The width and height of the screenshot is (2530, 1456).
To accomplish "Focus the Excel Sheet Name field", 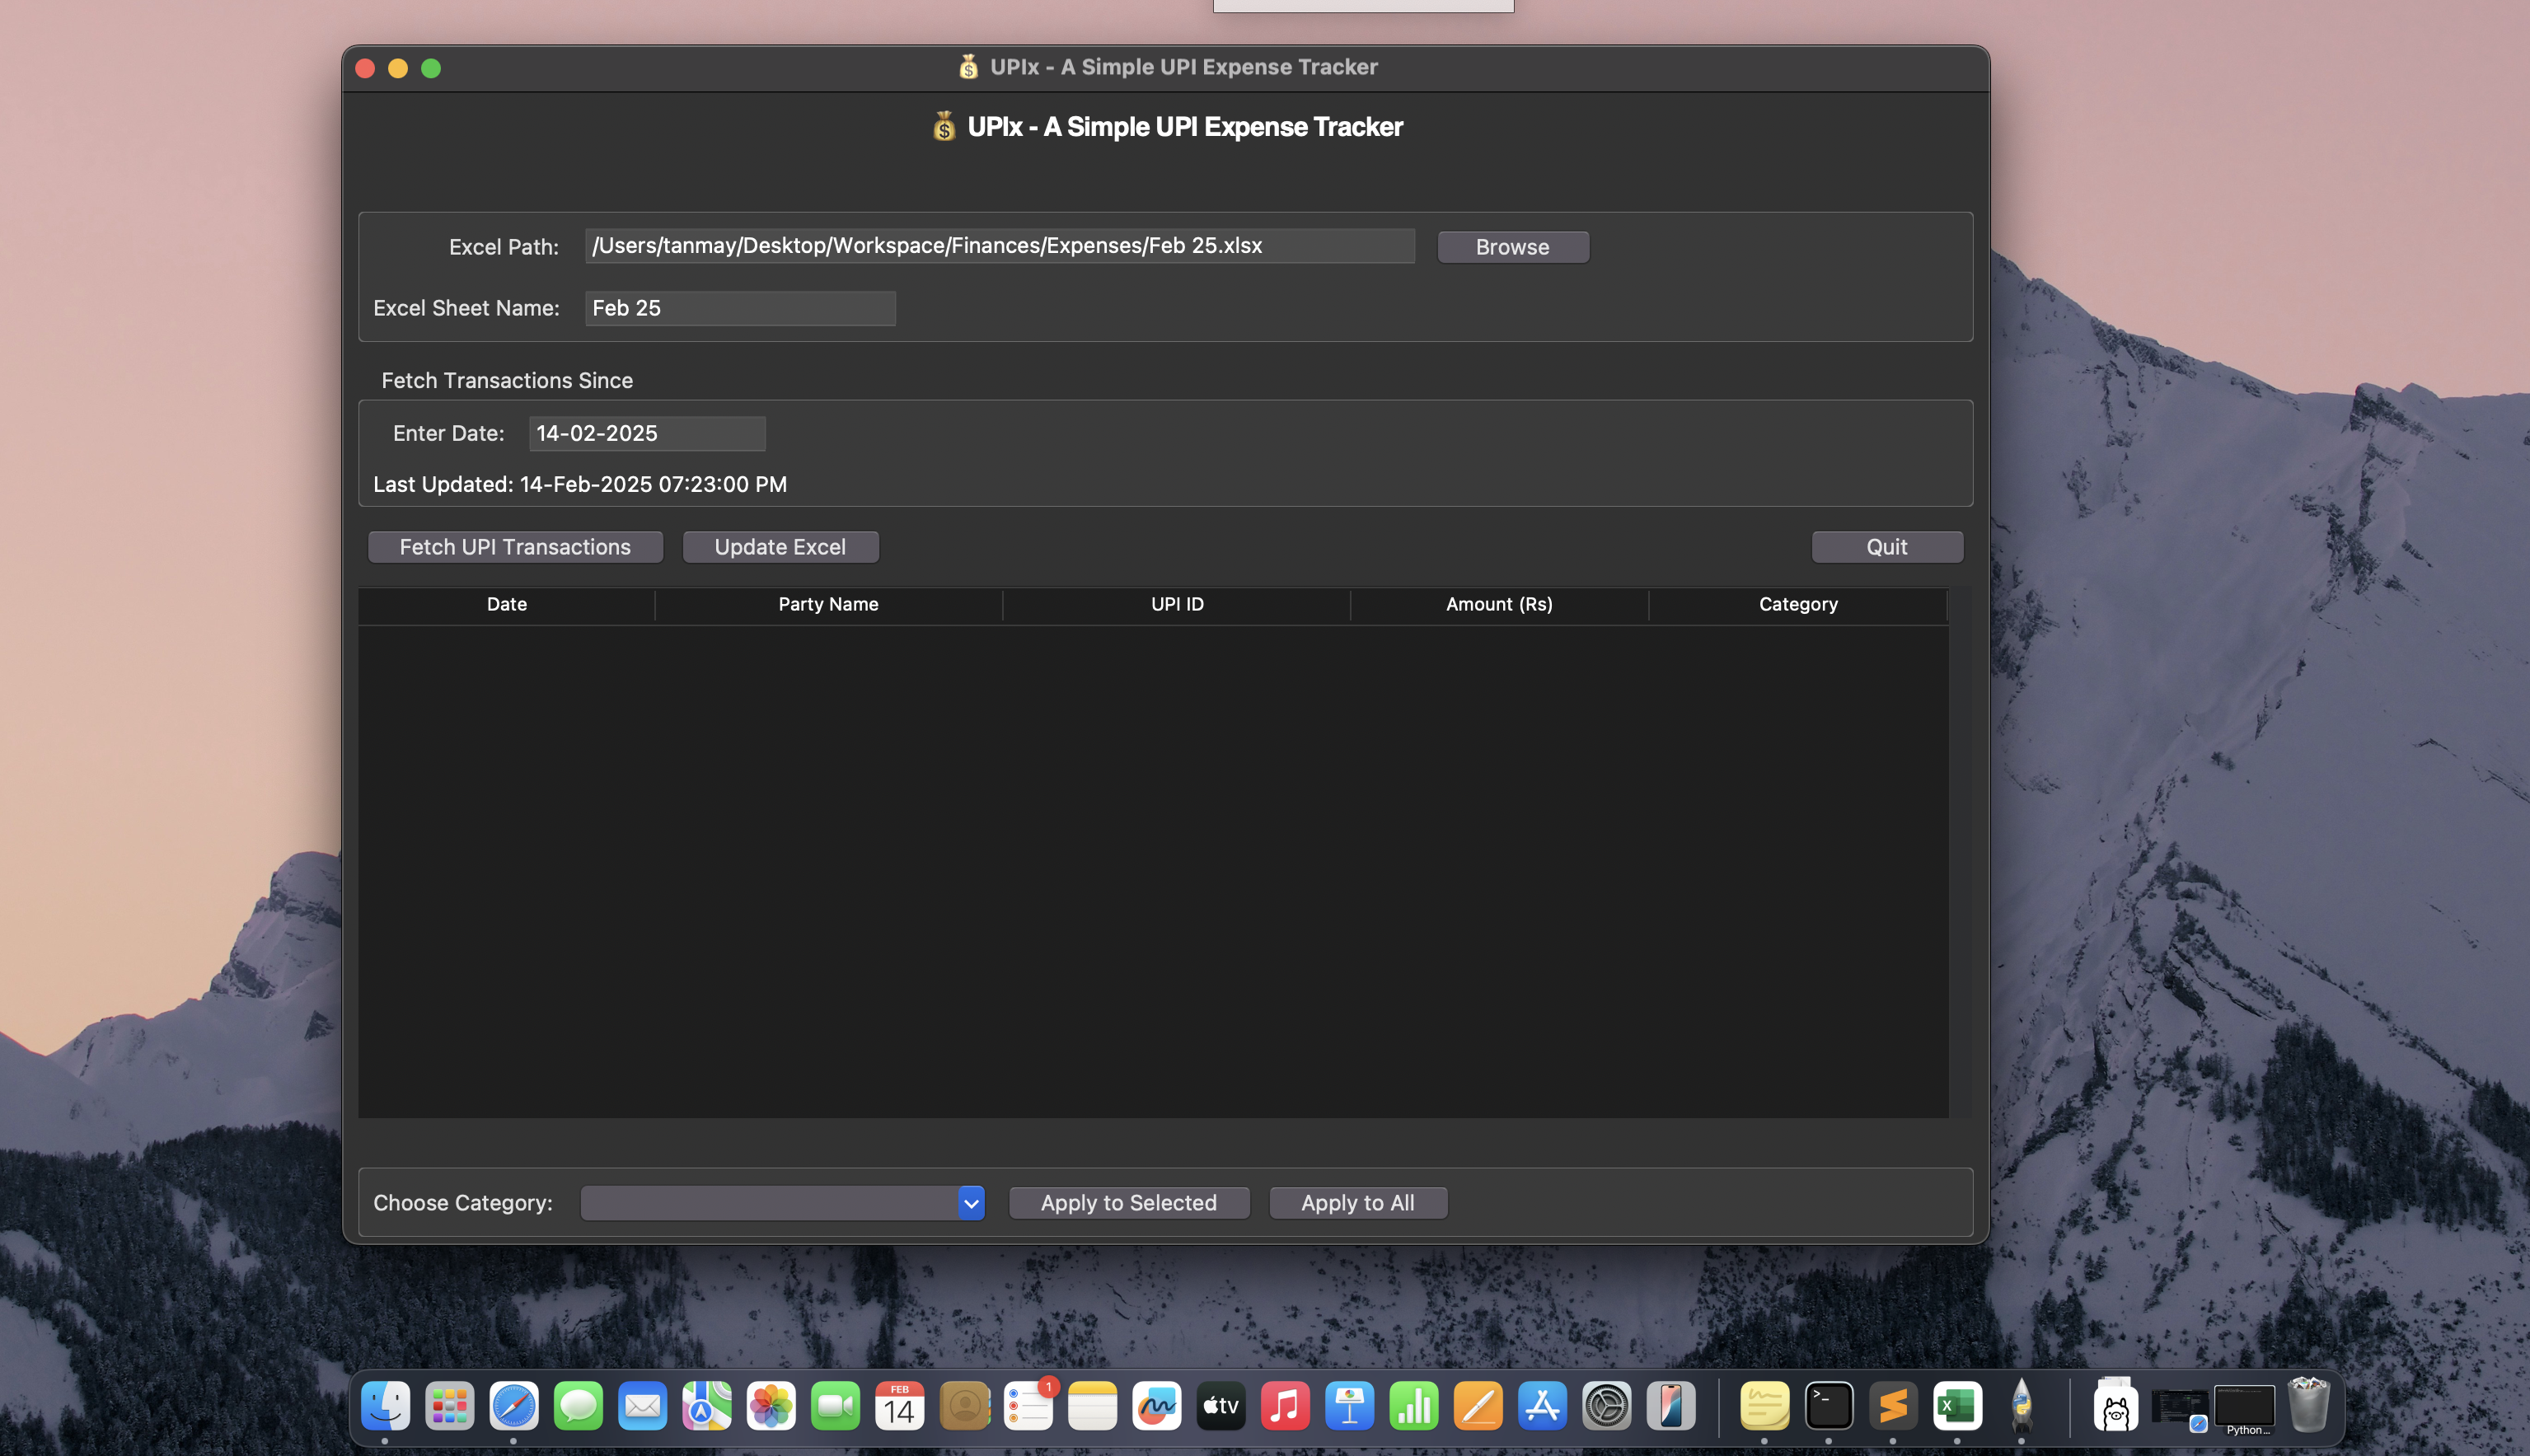I will 740,308.
